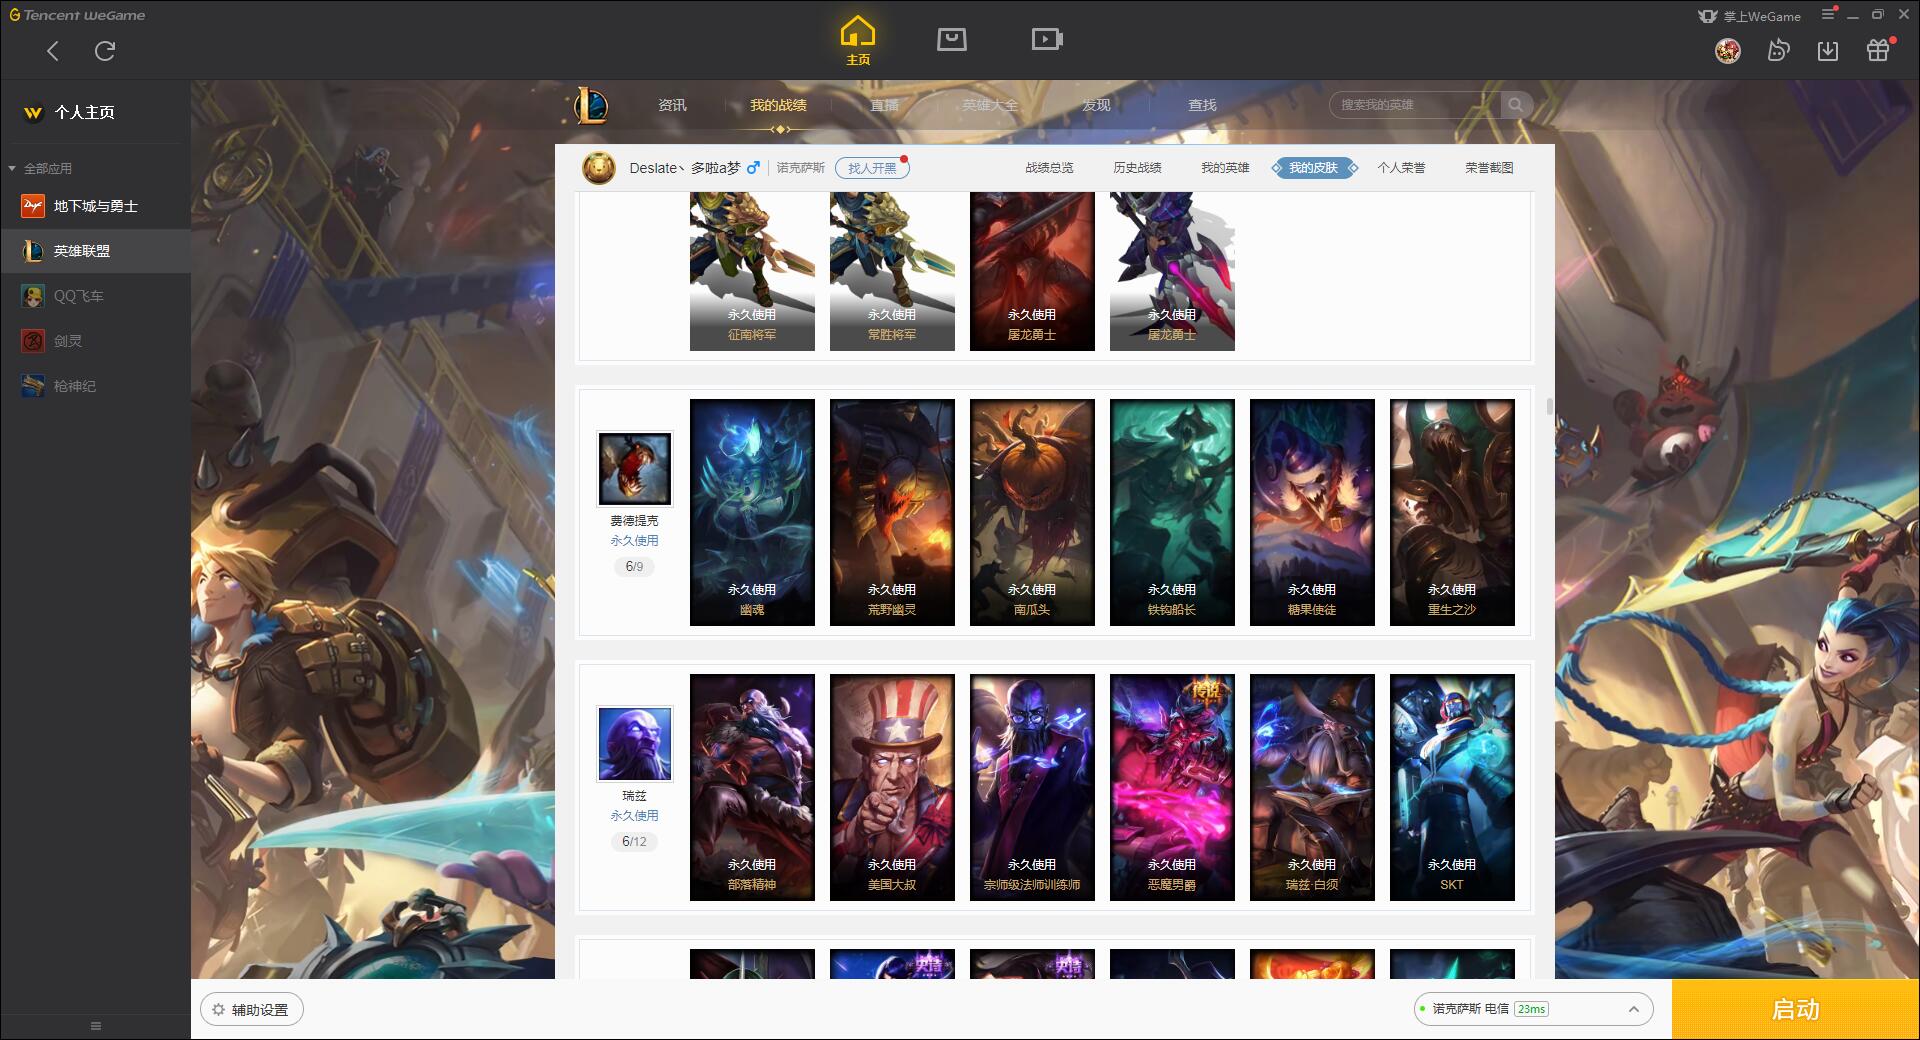1920x1040 pixels.
Task: Expand the 诺克萨斯 电信 server dropdown
Action: coord(1533,1009)
